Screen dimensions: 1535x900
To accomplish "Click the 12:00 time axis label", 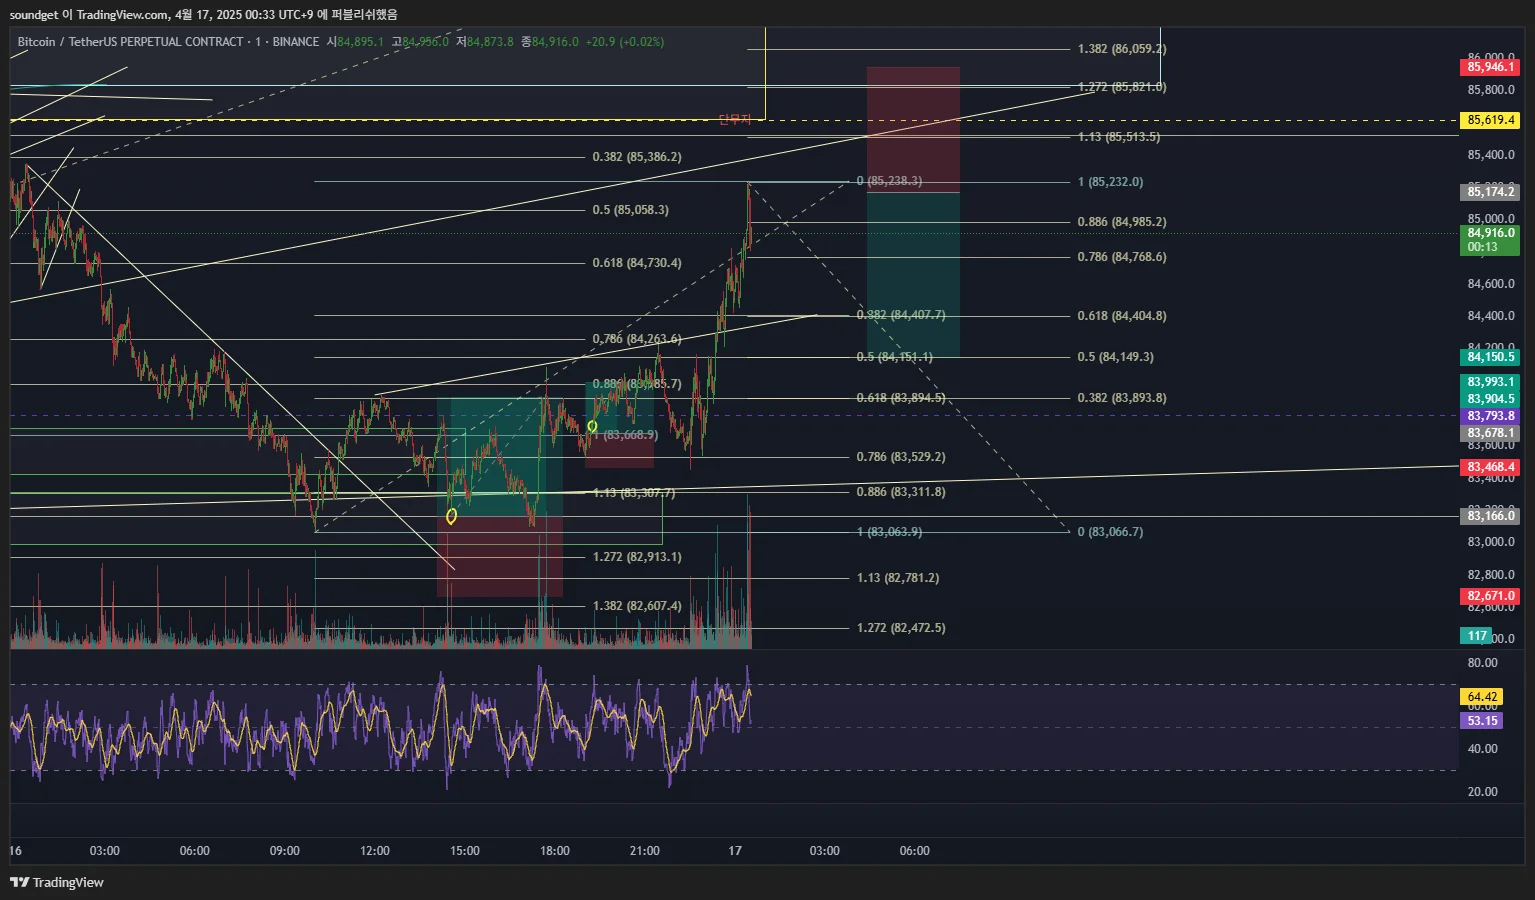I will point(375,851).
